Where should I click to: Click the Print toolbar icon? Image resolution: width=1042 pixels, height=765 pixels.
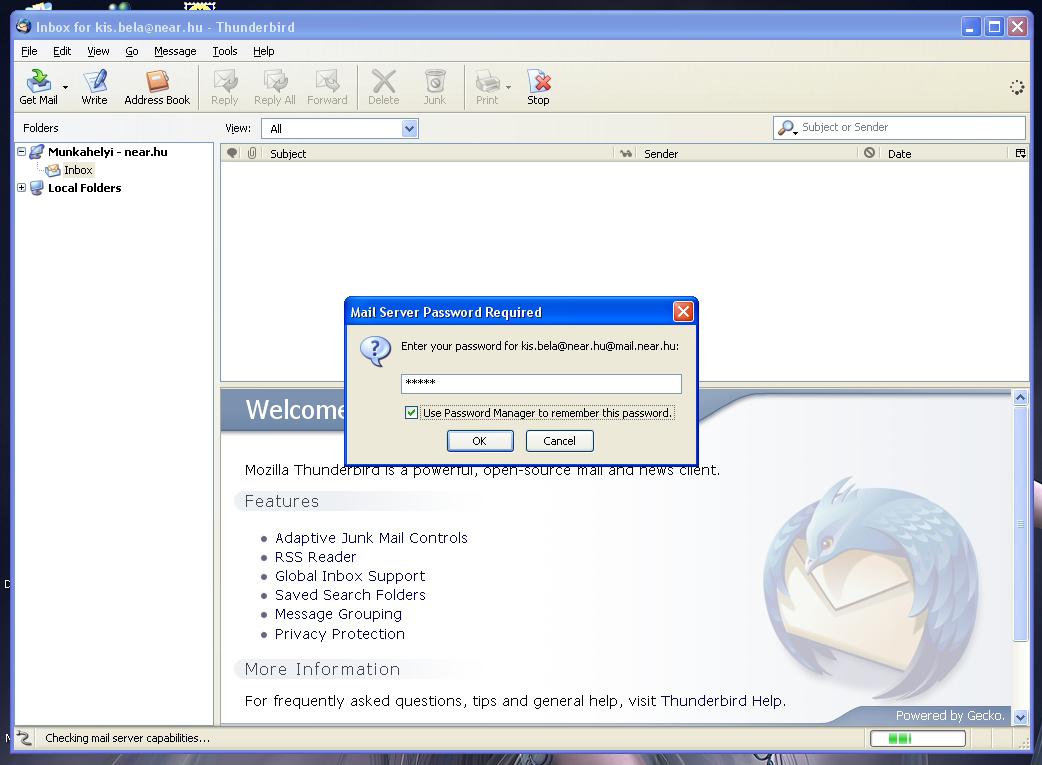pyautogui.click(x=487, y=86)
